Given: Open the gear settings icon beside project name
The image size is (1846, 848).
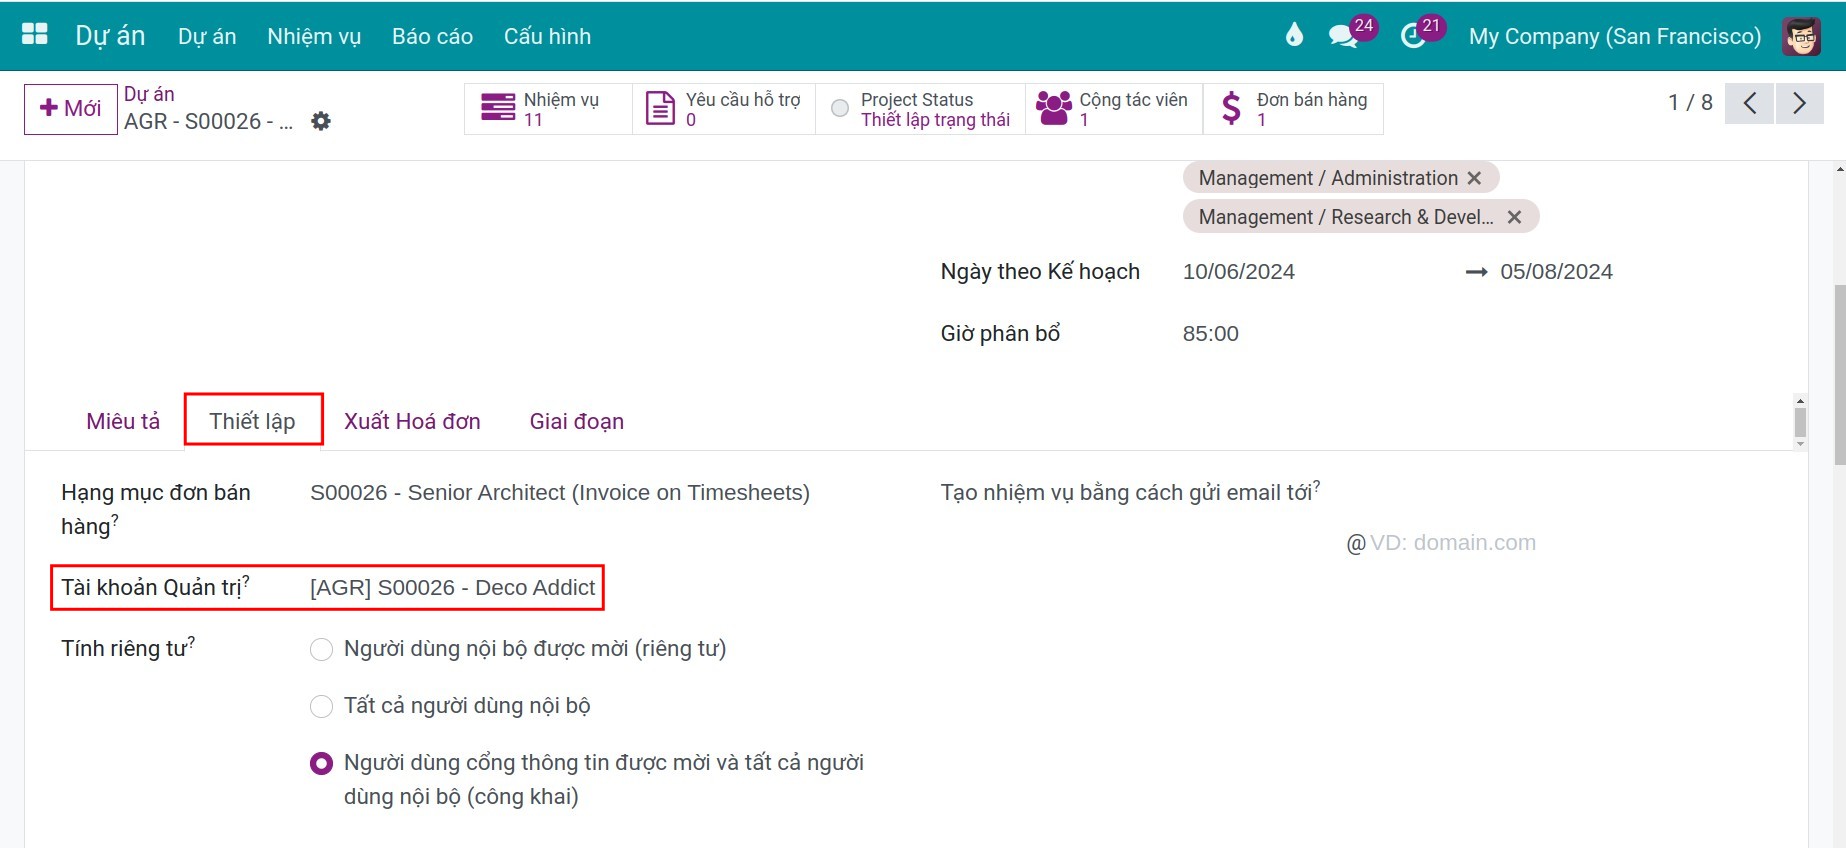Looking at the screenshot, I should pos(320,121).
